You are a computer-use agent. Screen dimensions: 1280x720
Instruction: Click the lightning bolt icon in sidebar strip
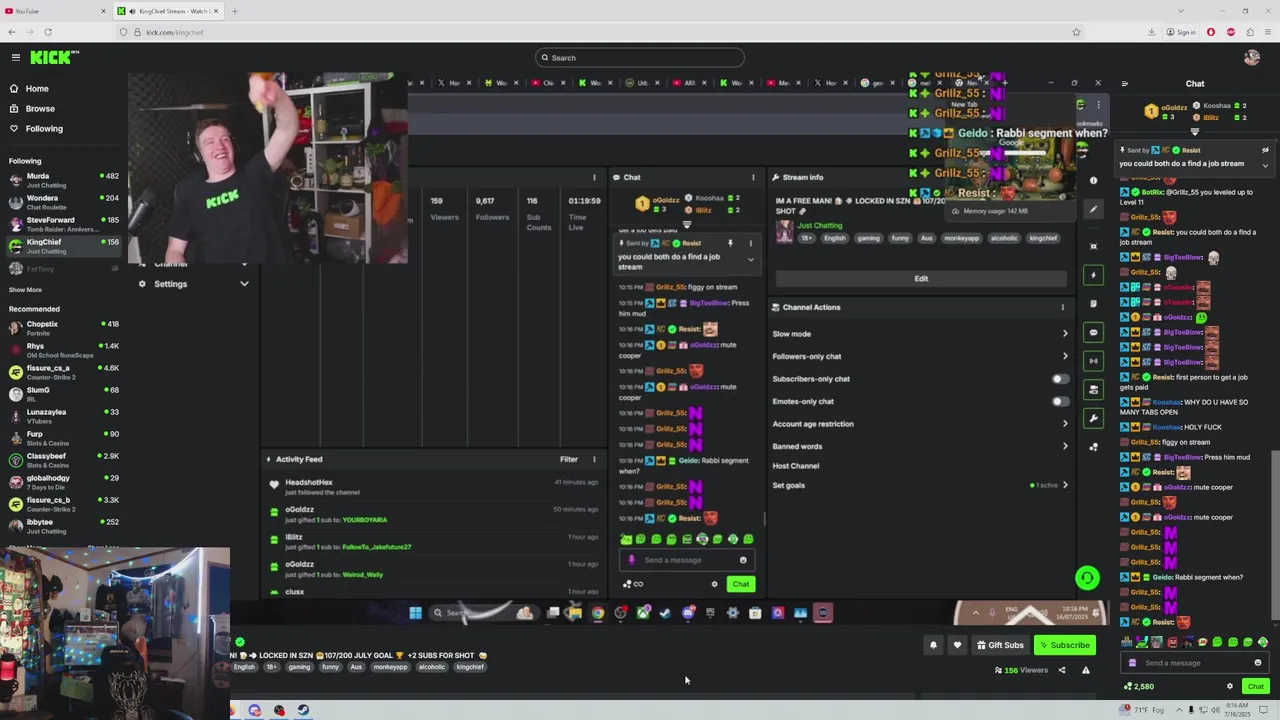[x=1093, y=275]
